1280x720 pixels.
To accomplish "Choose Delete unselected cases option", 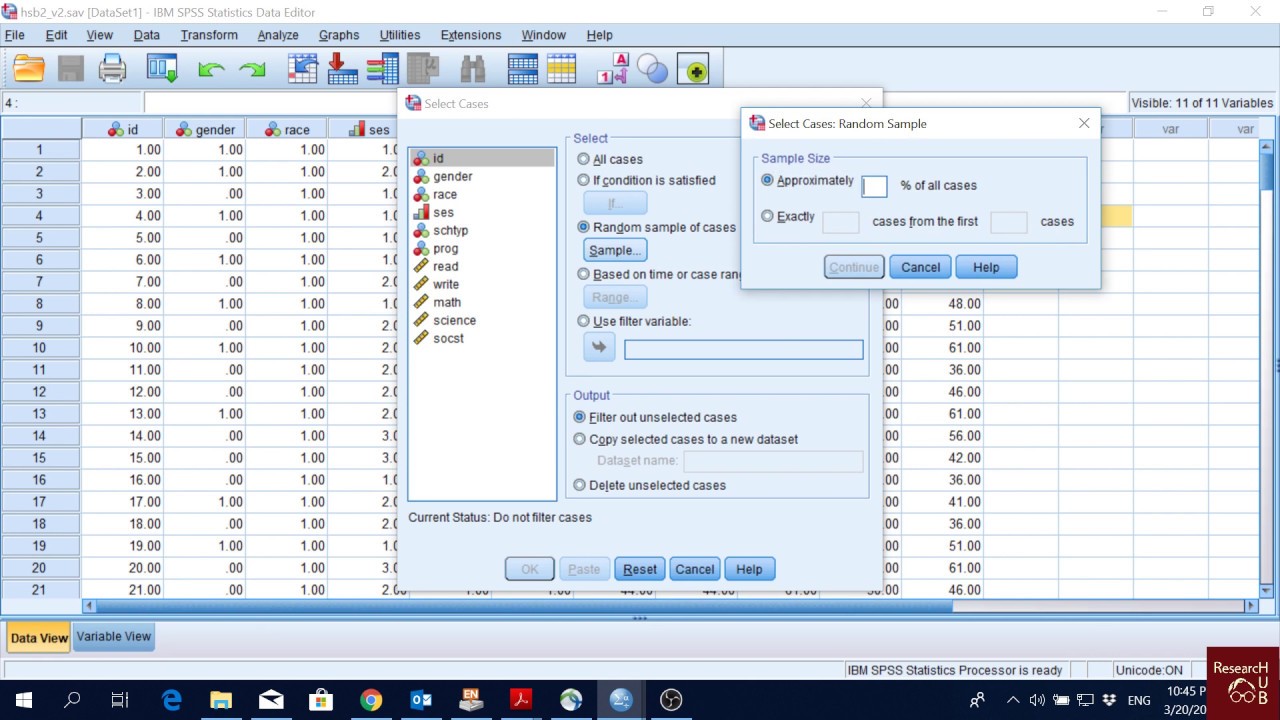I will point(579,485).
